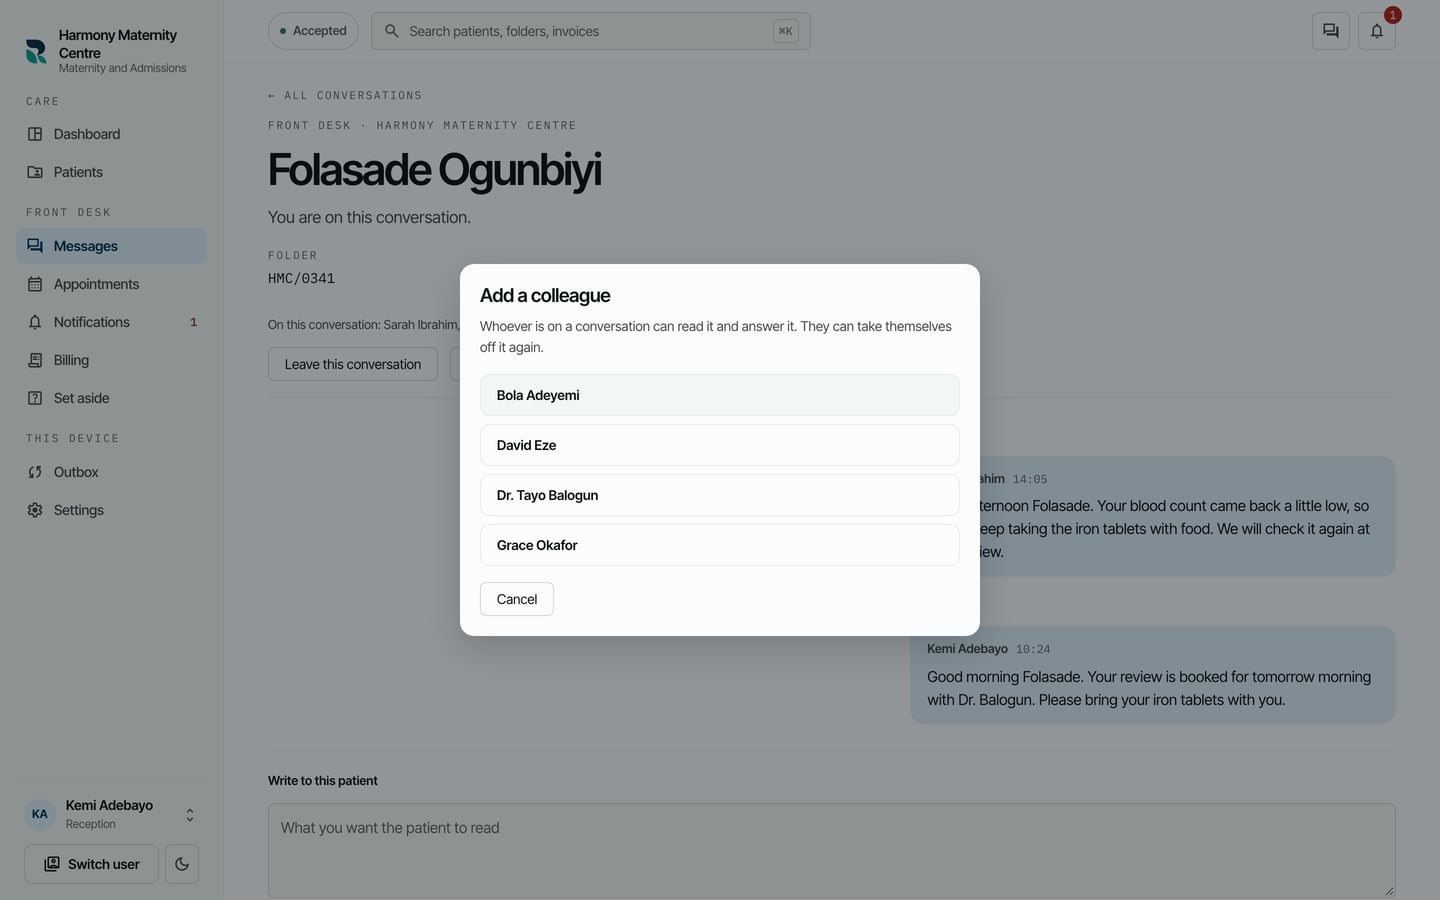Screen dimensions: 1440x900
Task: Pick Grace Okafor from colleague list
Action: [x=719, y=545]
